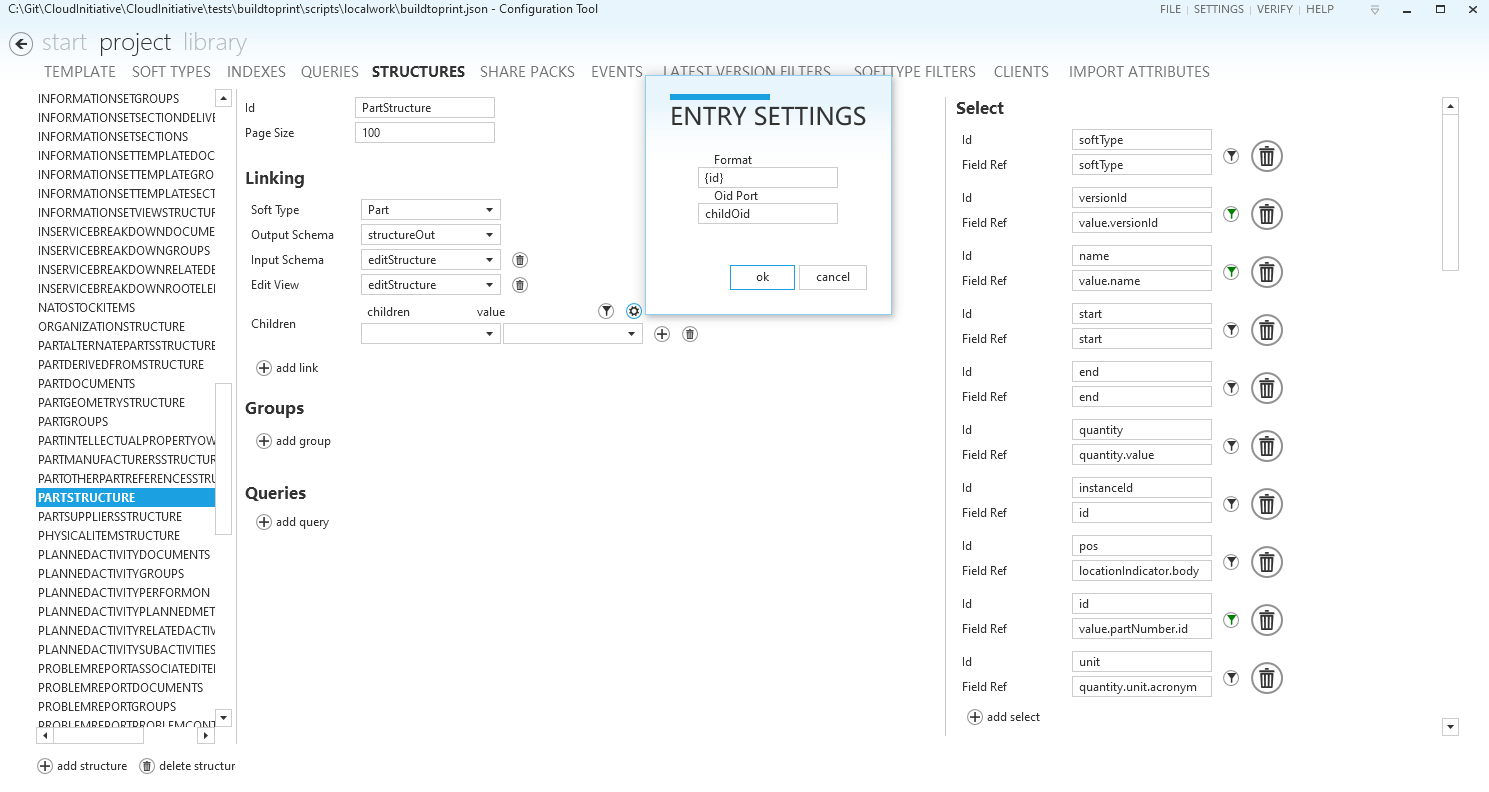This screenshot has height=792, width=1489.
Task: Open the Children advanced settings gear icon
Action: click(x=634, y=311)
